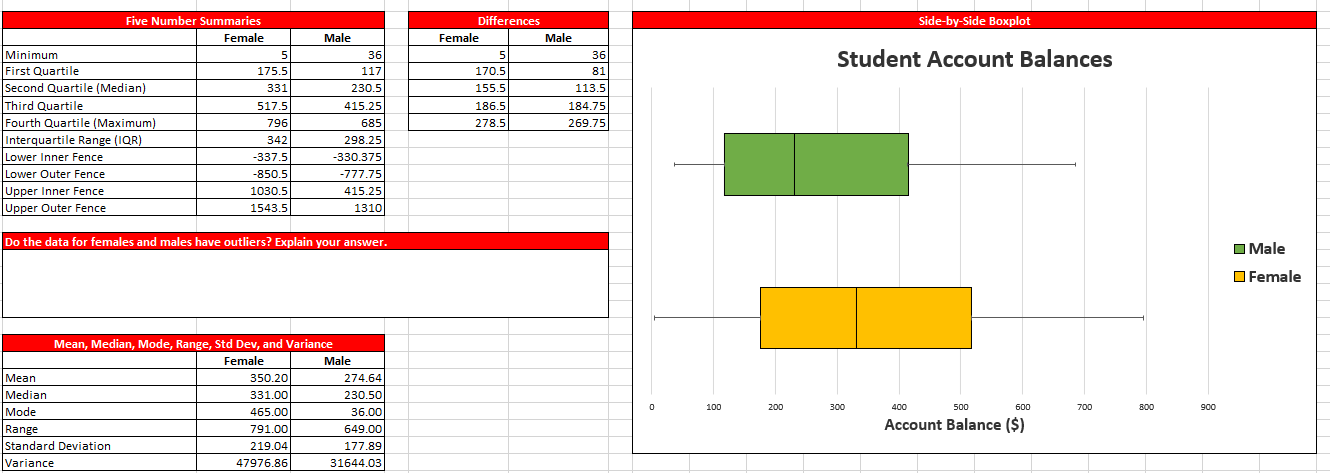Click the male mean cell 274.64

click(338, 378)
